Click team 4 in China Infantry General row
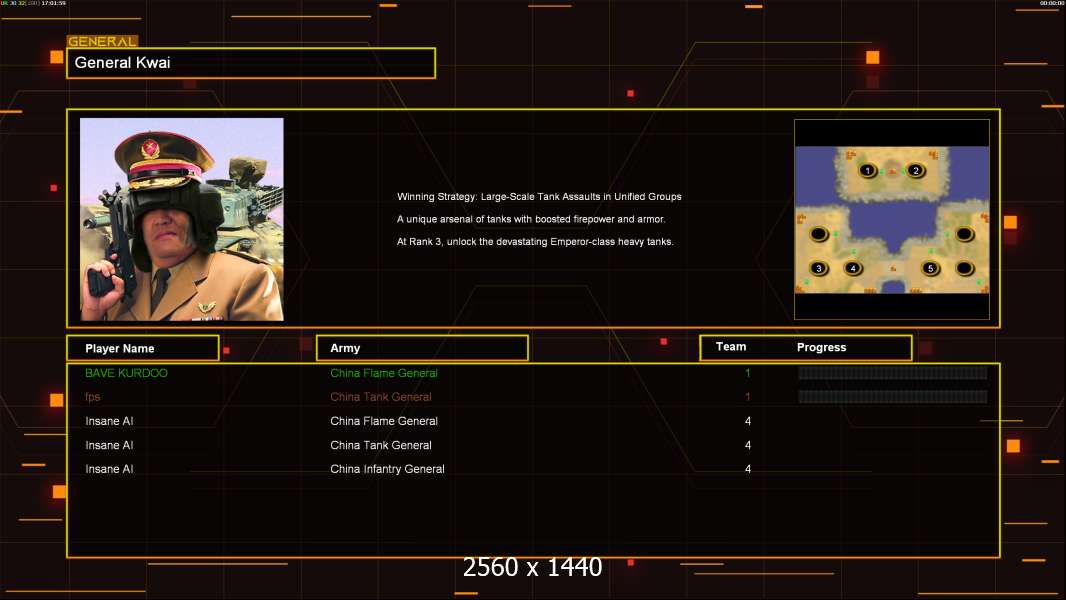Viewport: 1066px width, 600px height. click(748, 469)
